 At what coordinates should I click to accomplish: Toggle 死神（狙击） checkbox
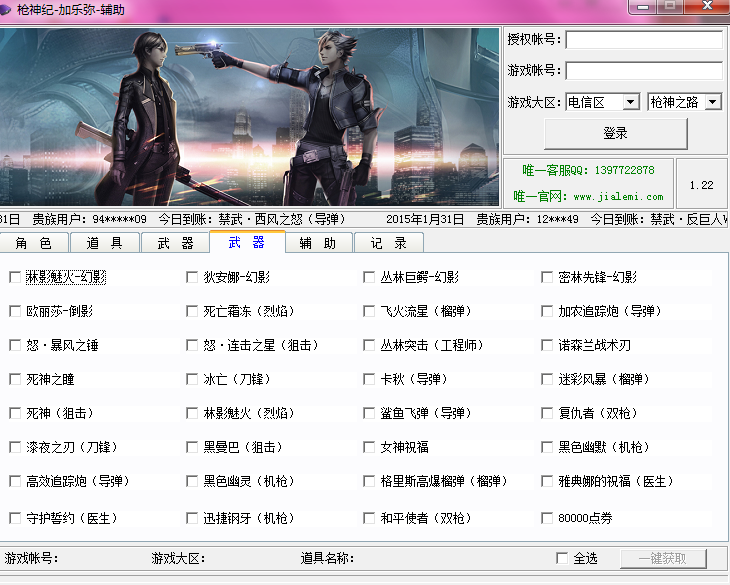15,413
